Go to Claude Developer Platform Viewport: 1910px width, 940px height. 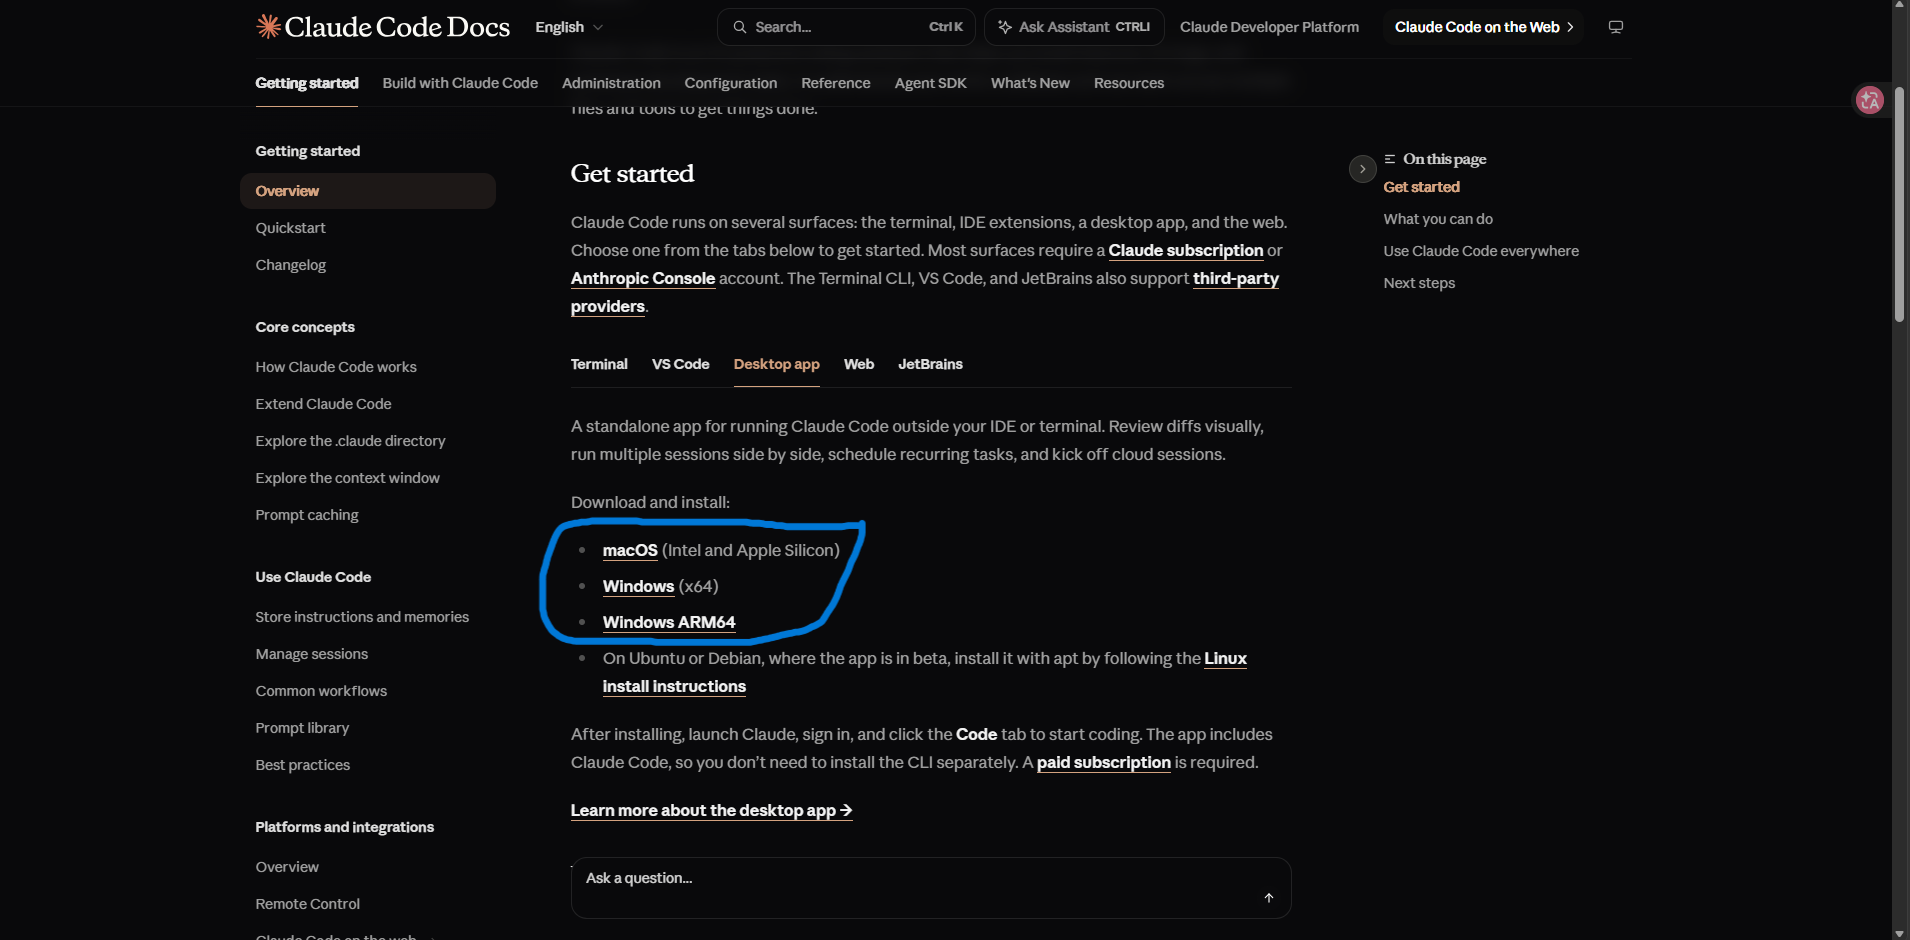tap(1269, 27)
